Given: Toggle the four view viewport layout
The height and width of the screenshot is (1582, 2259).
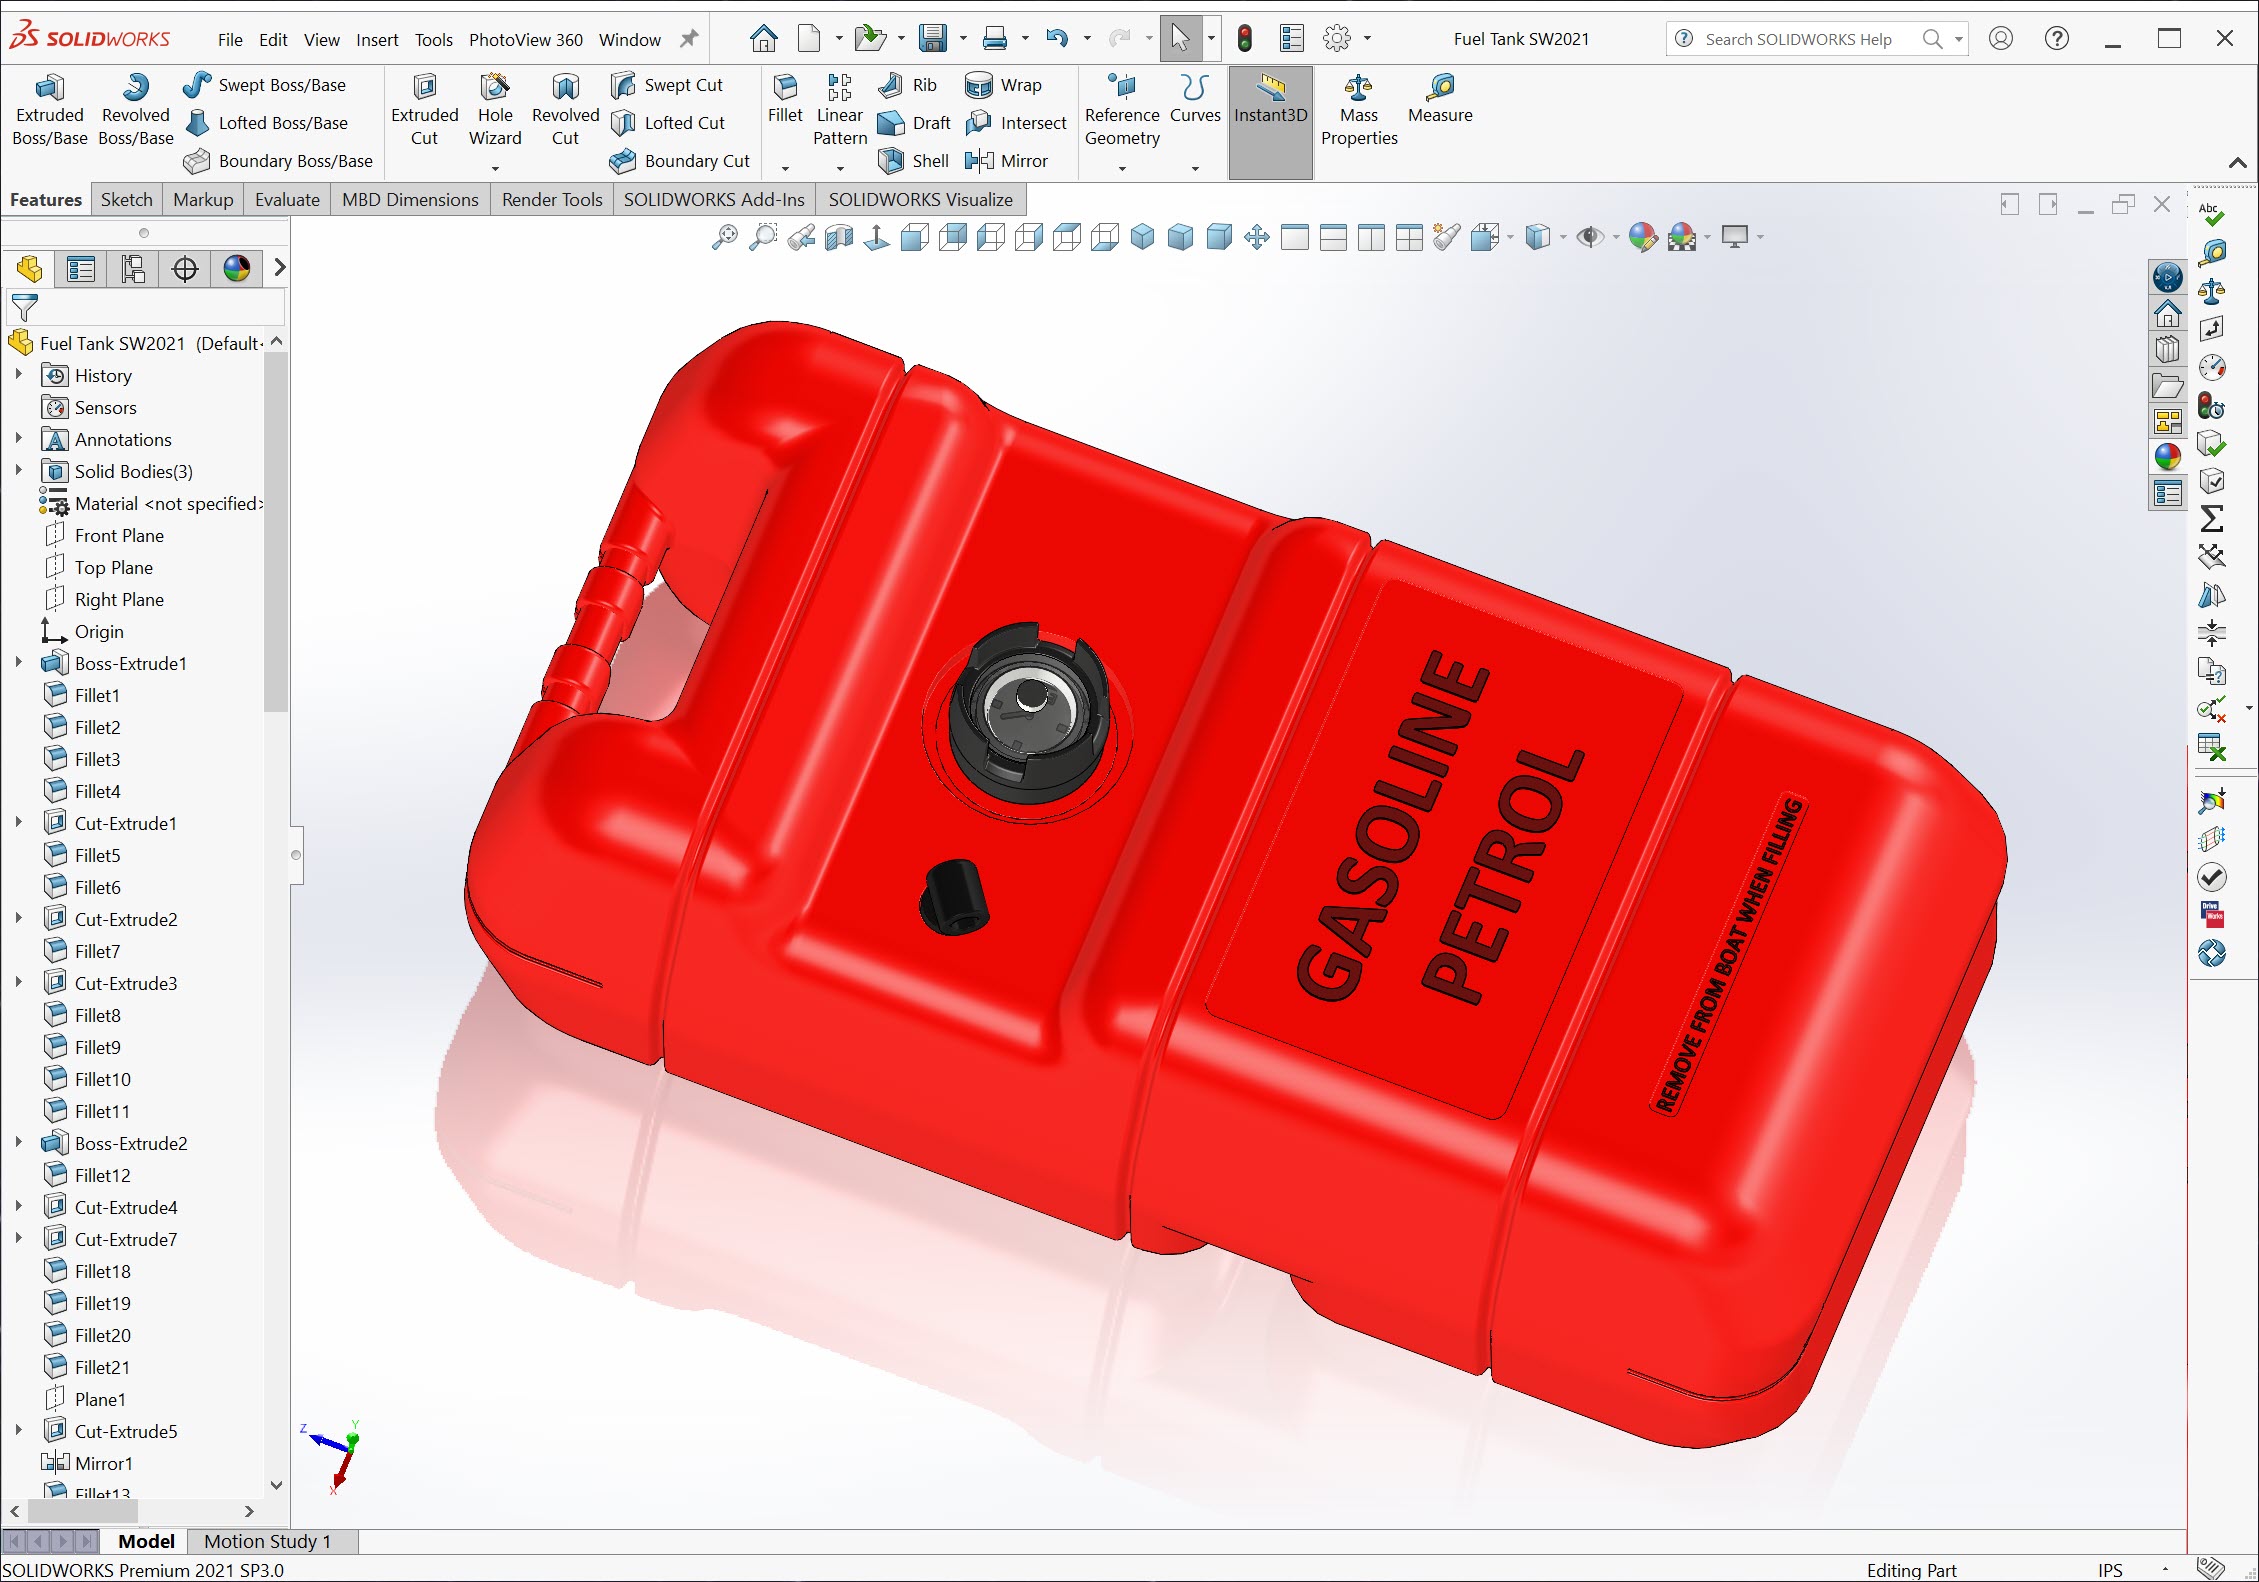Looking at the screenshot, I should pos(1408,237).
